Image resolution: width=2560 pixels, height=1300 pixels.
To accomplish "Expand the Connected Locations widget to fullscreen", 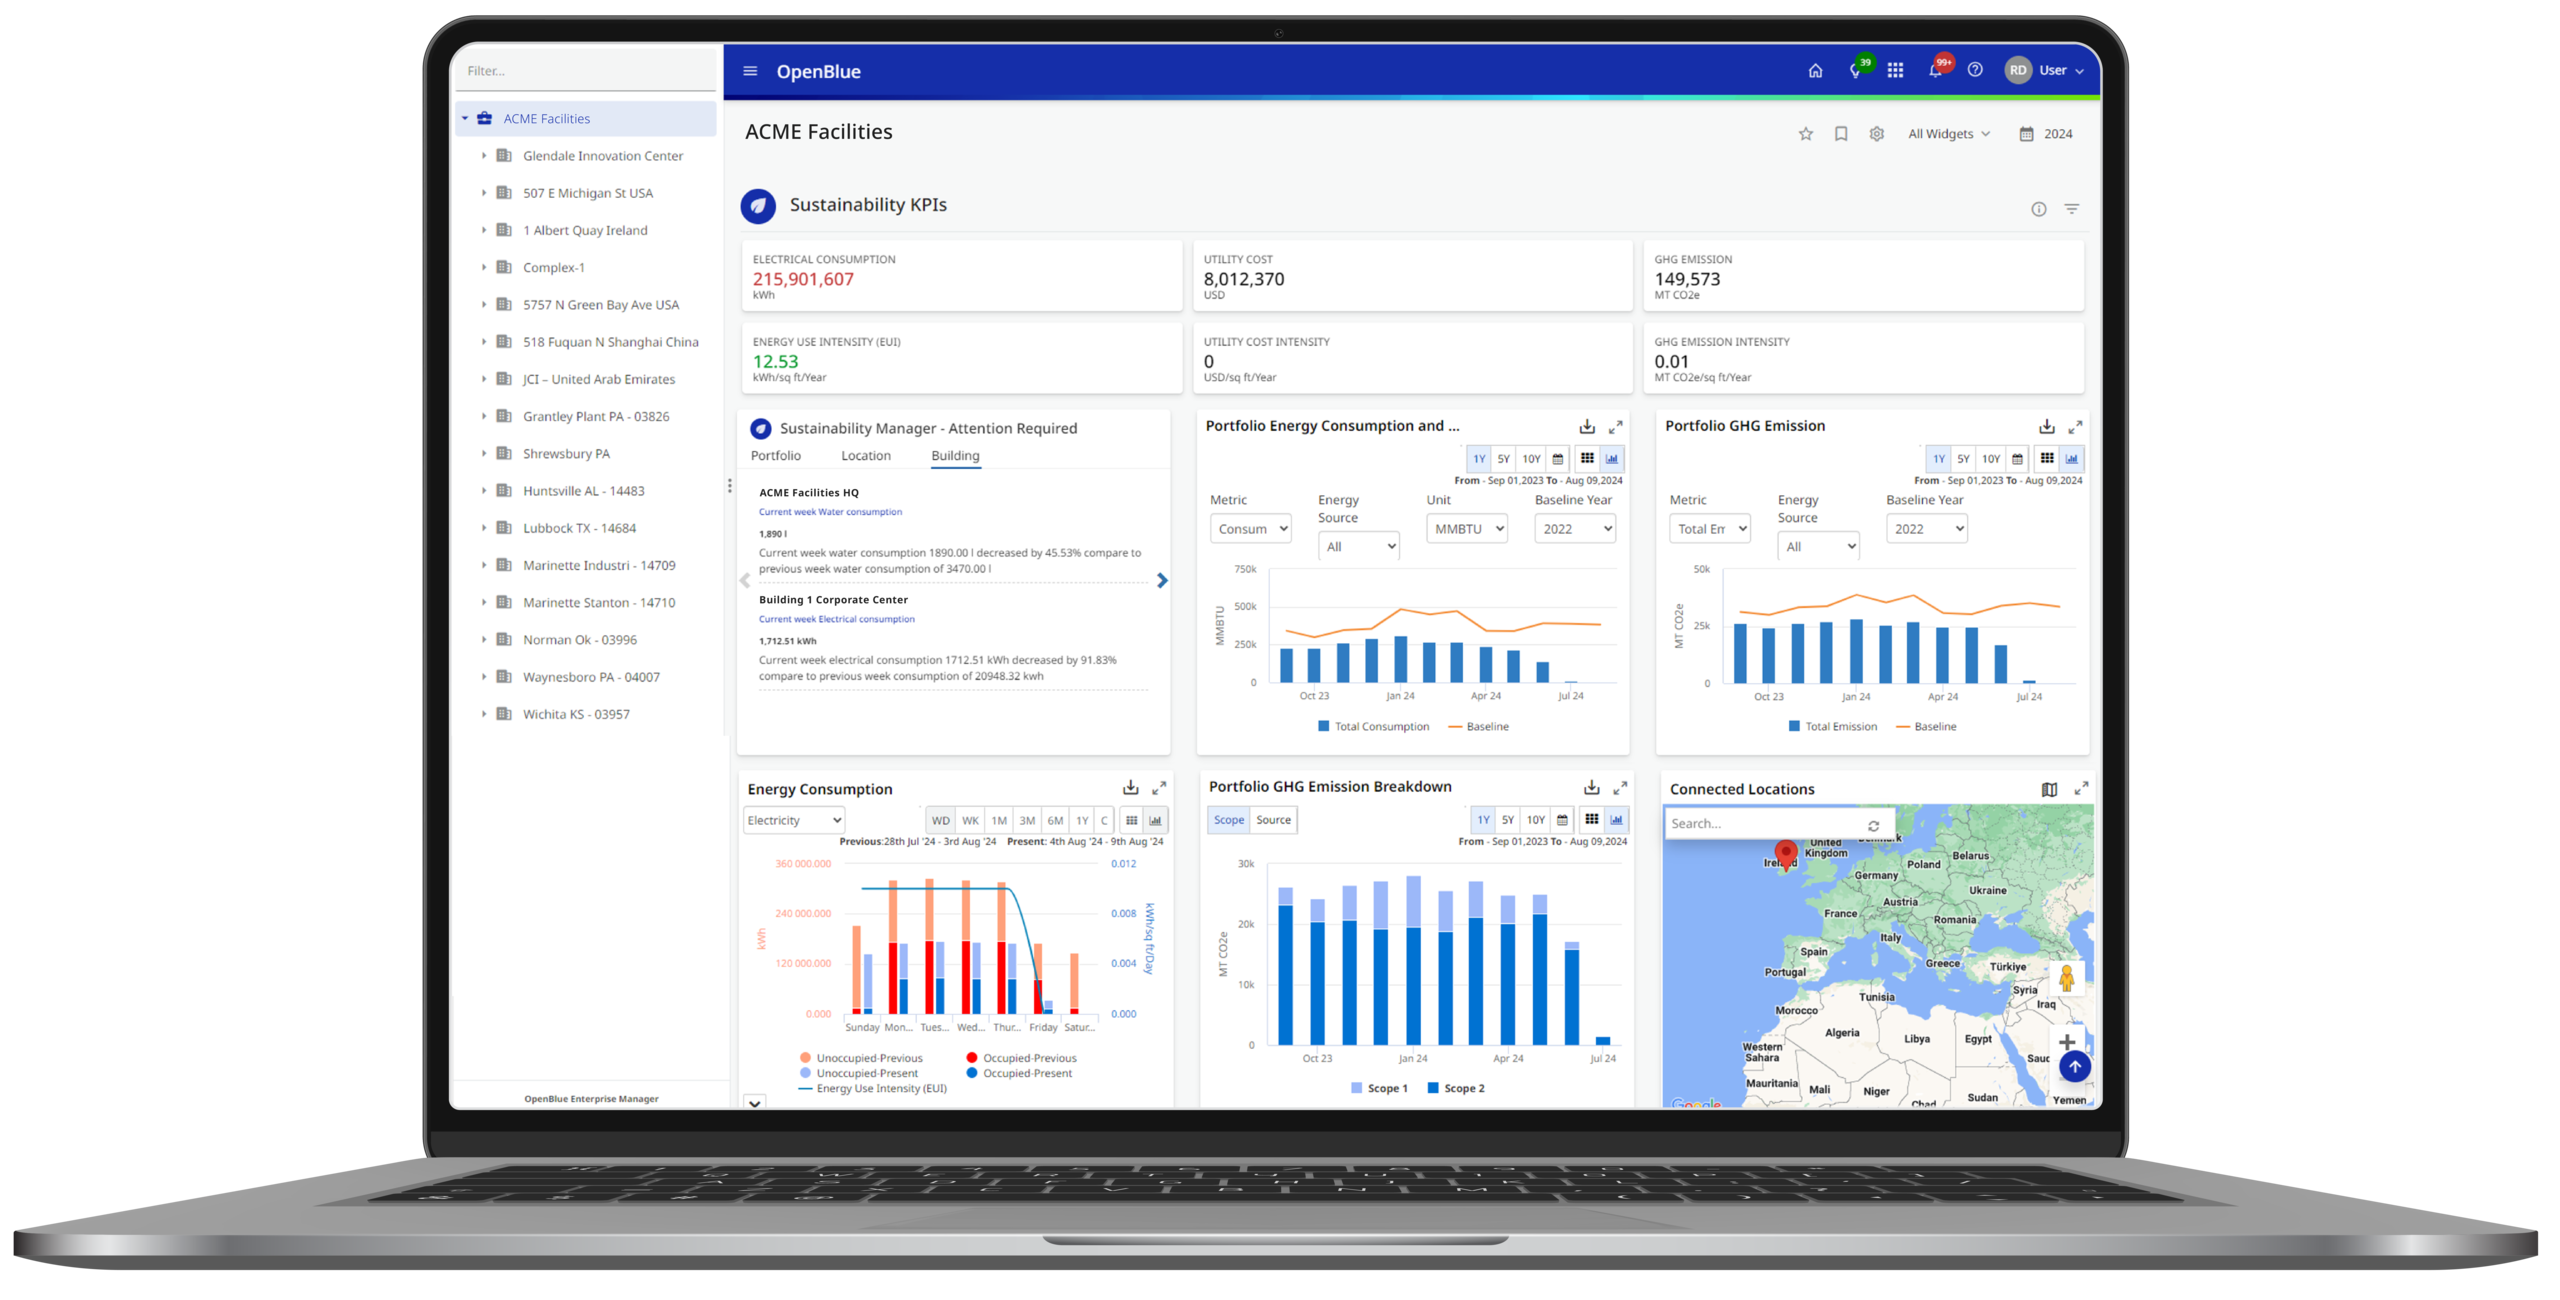I will point(2081,789).
